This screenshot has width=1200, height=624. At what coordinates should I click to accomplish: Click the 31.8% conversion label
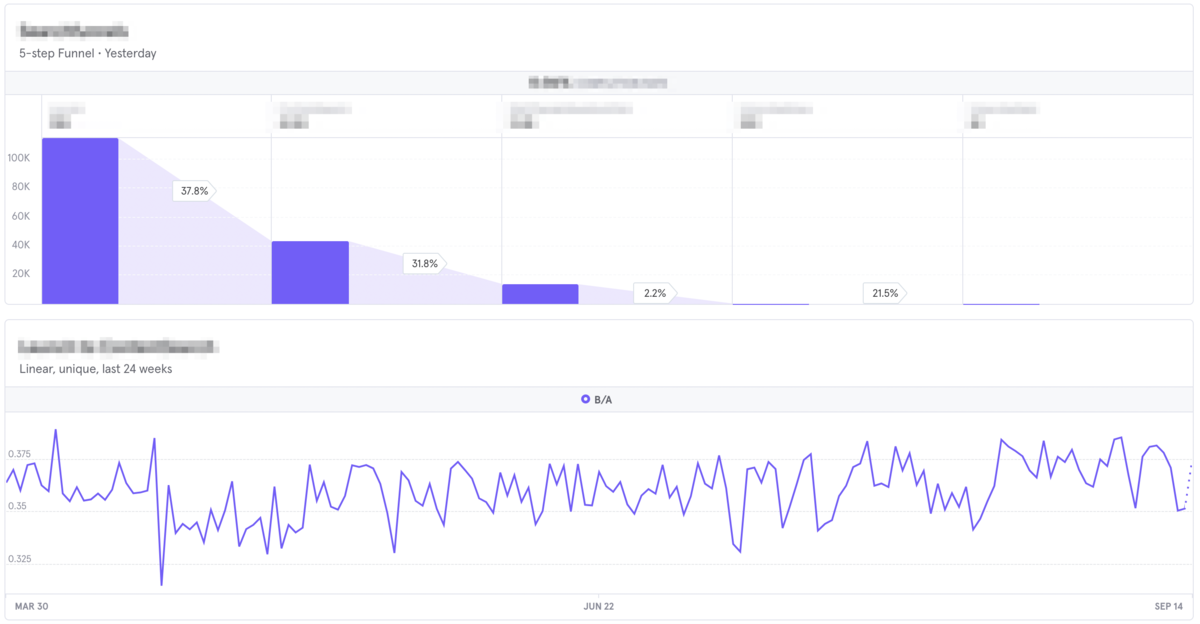pos(425,264)
